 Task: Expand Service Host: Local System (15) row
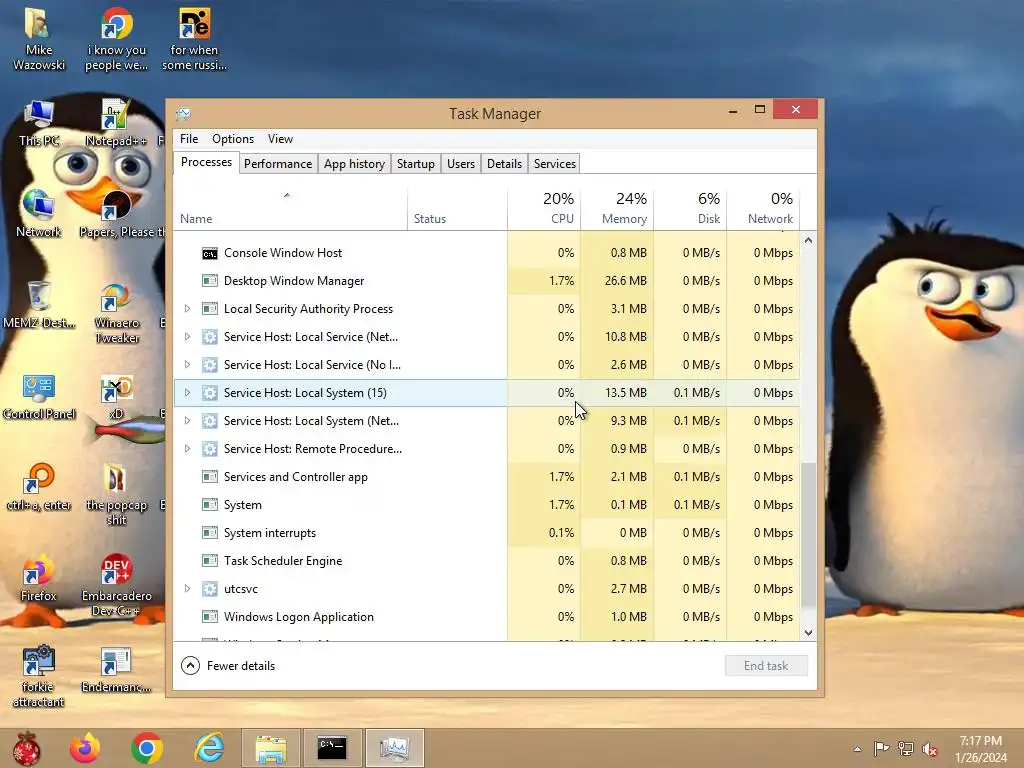[187, 393]
